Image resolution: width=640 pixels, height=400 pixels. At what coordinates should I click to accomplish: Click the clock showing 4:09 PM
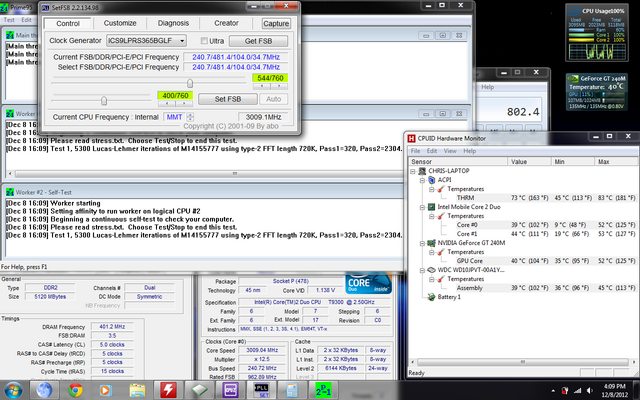[x=614, y=386]
